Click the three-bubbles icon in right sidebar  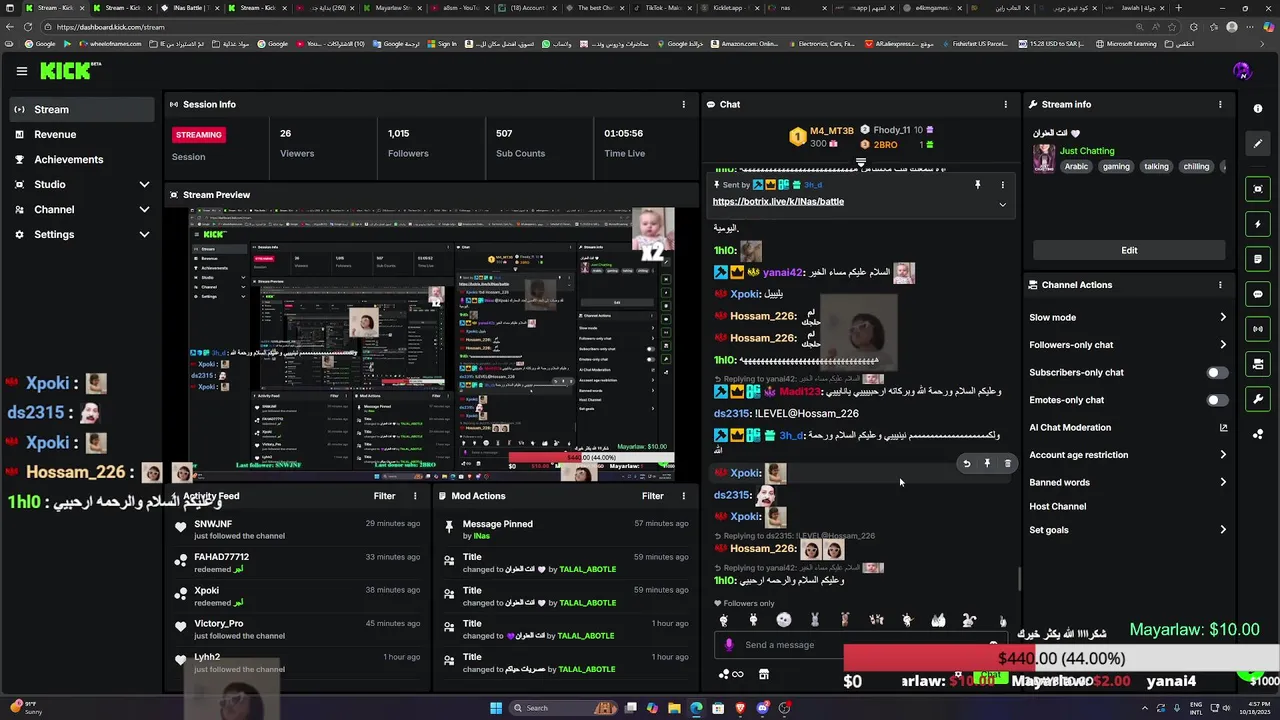pyautogui.click(x=1258, y=434)
